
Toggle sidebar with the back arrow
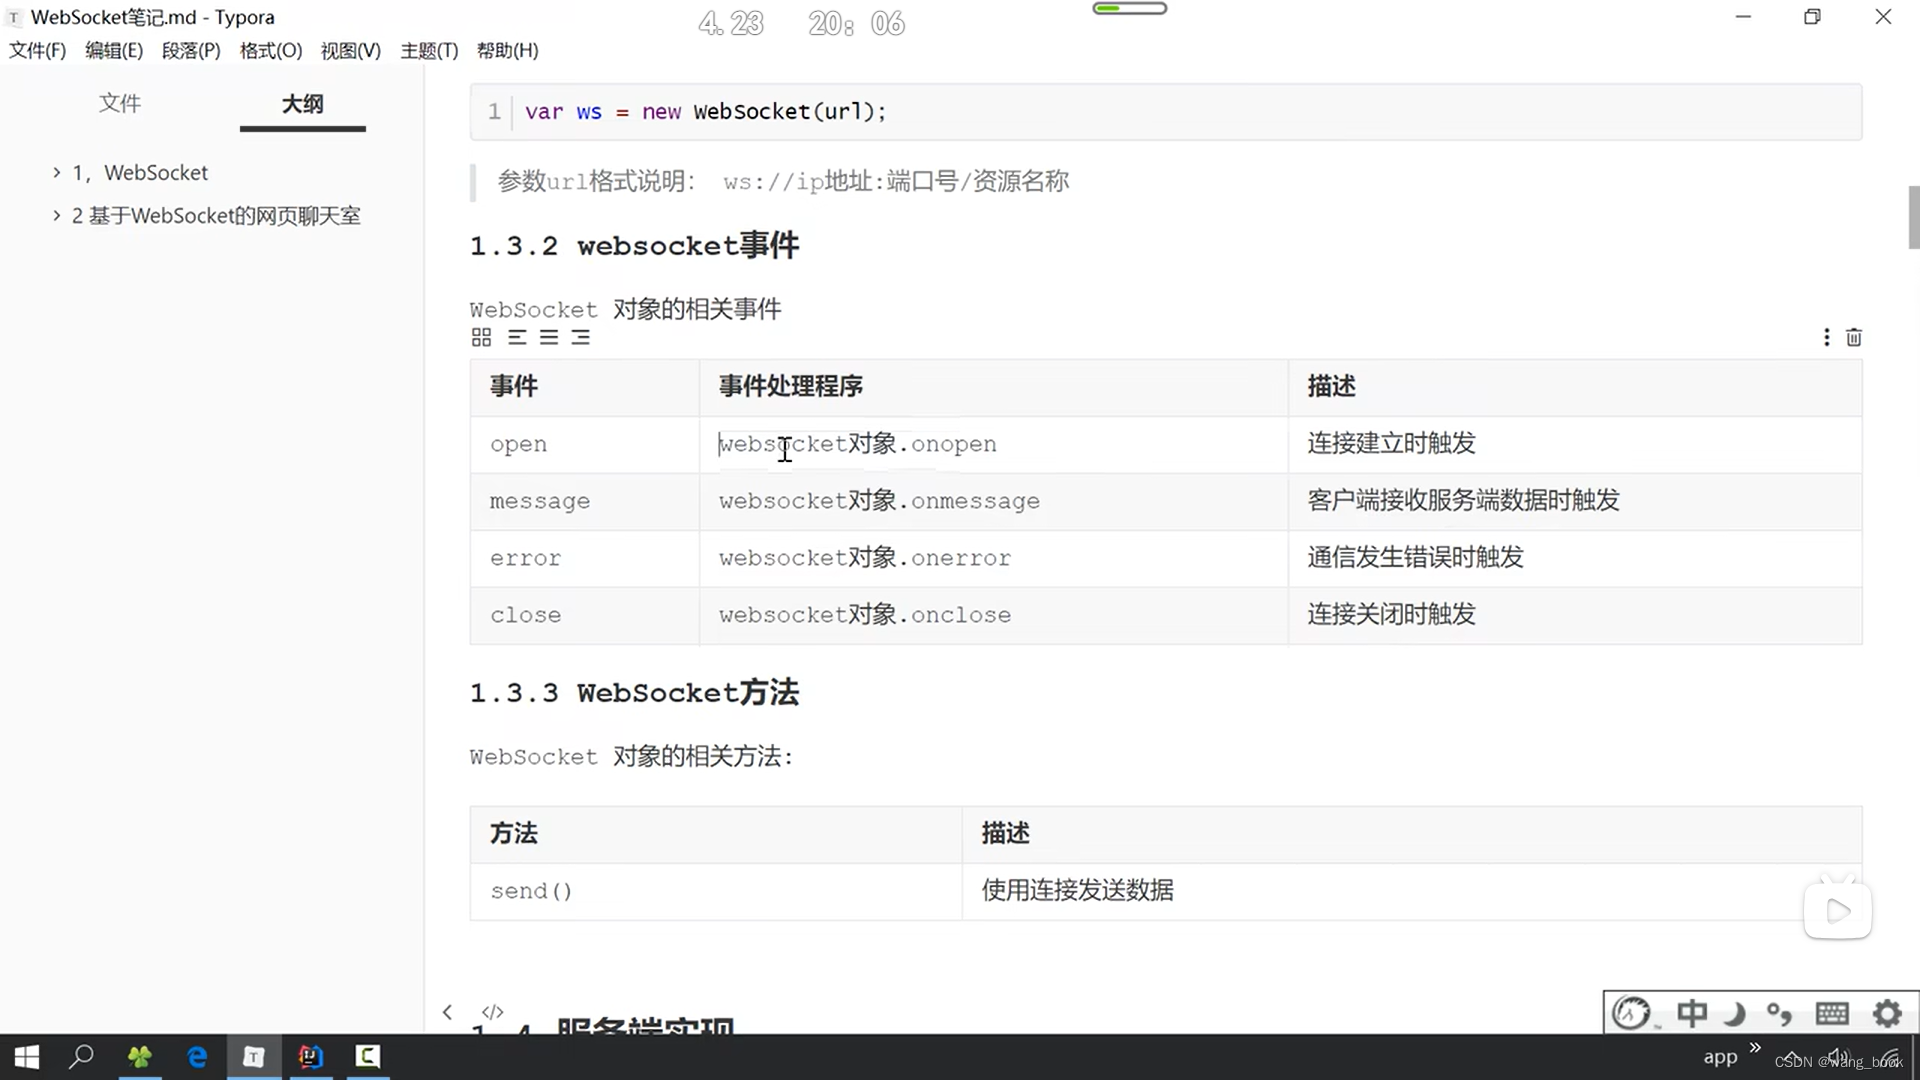pos(447,1012)
